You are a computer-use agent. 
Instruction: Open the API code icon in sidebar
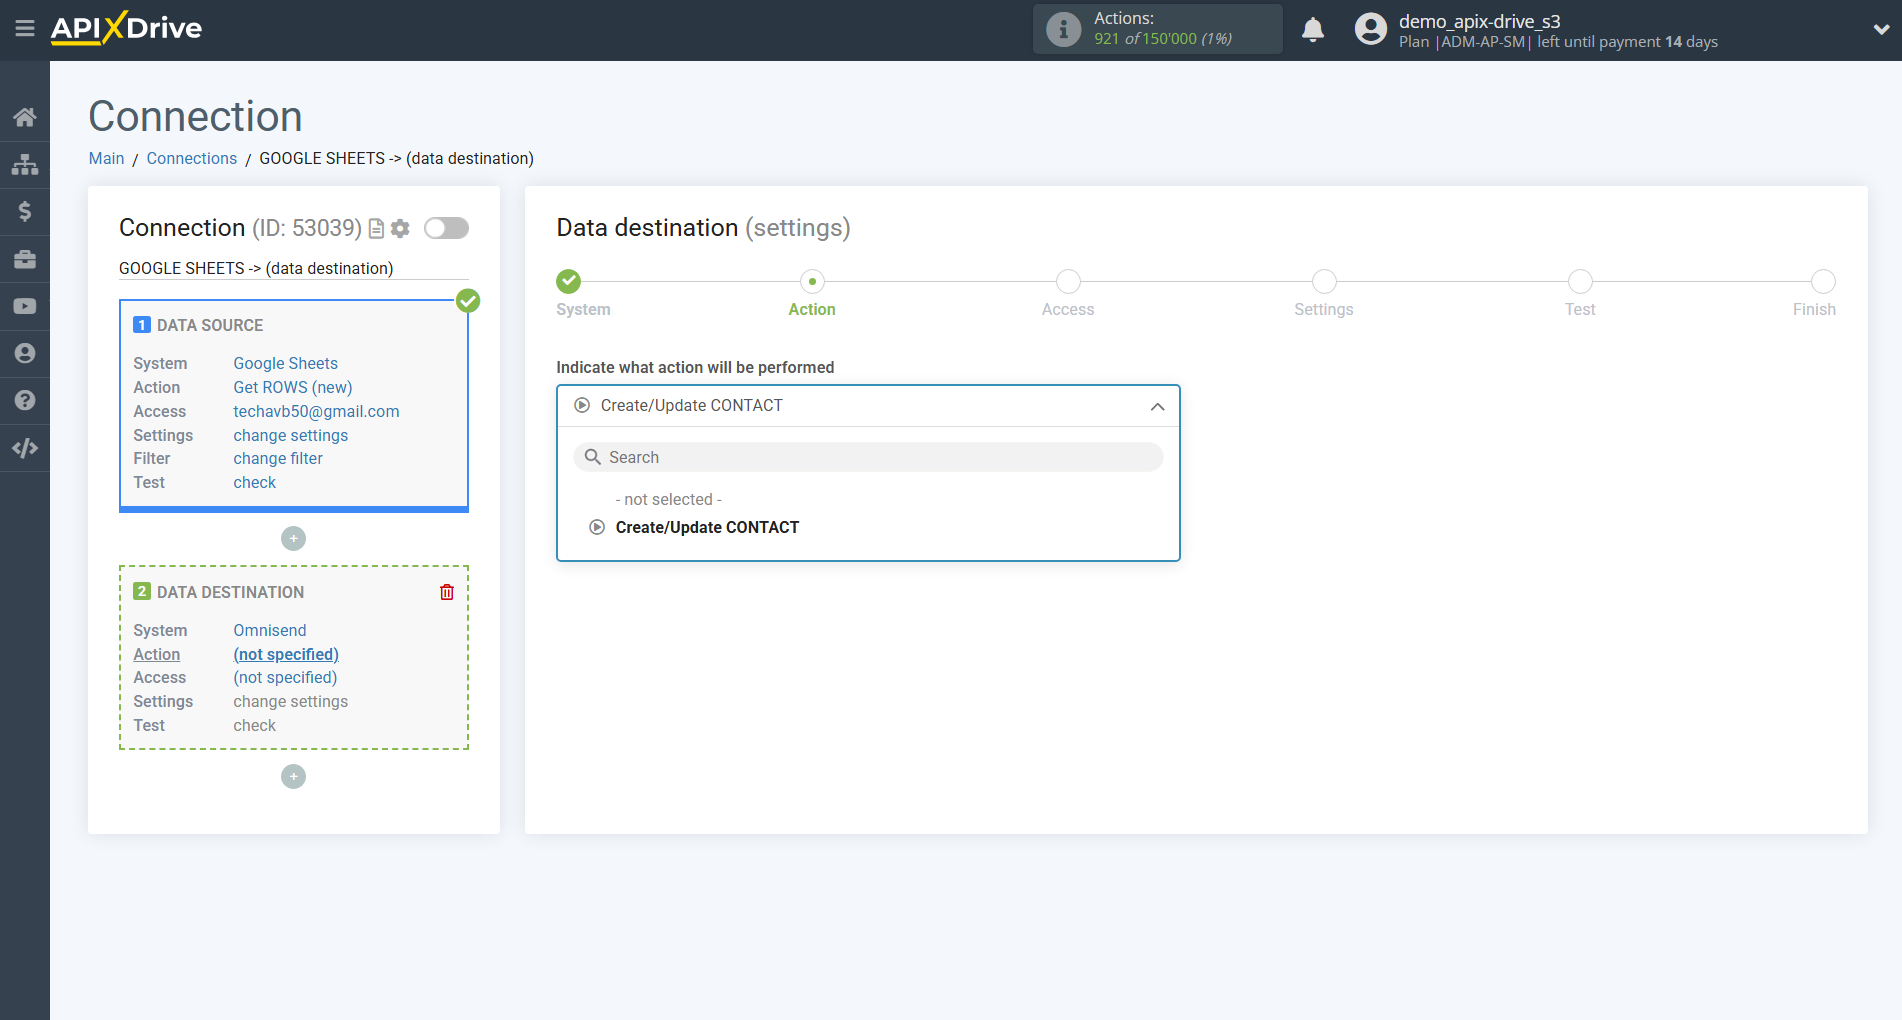click(x=25, y=447)
